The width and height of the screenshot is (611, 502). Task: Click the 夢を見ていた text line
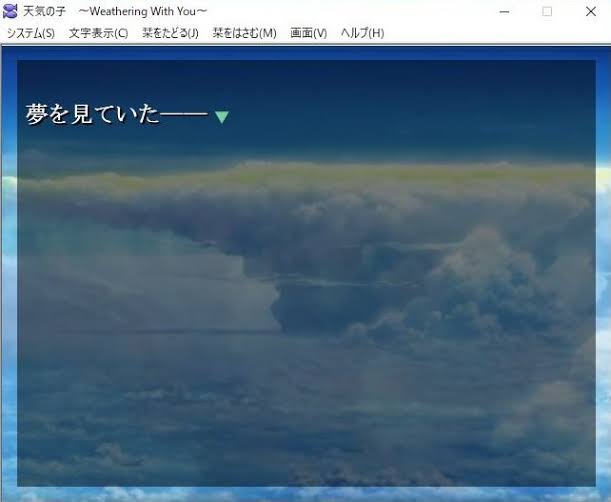click(116, 115)
